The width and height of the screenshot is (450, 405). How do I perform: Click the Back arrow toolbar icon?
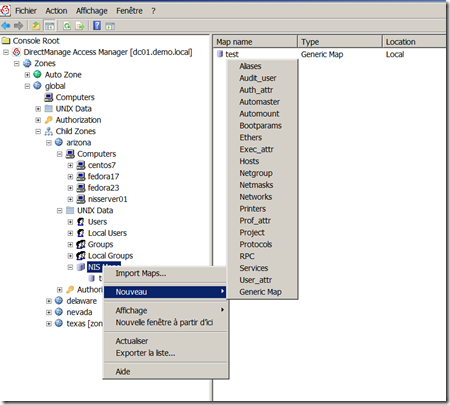point(6,26)
